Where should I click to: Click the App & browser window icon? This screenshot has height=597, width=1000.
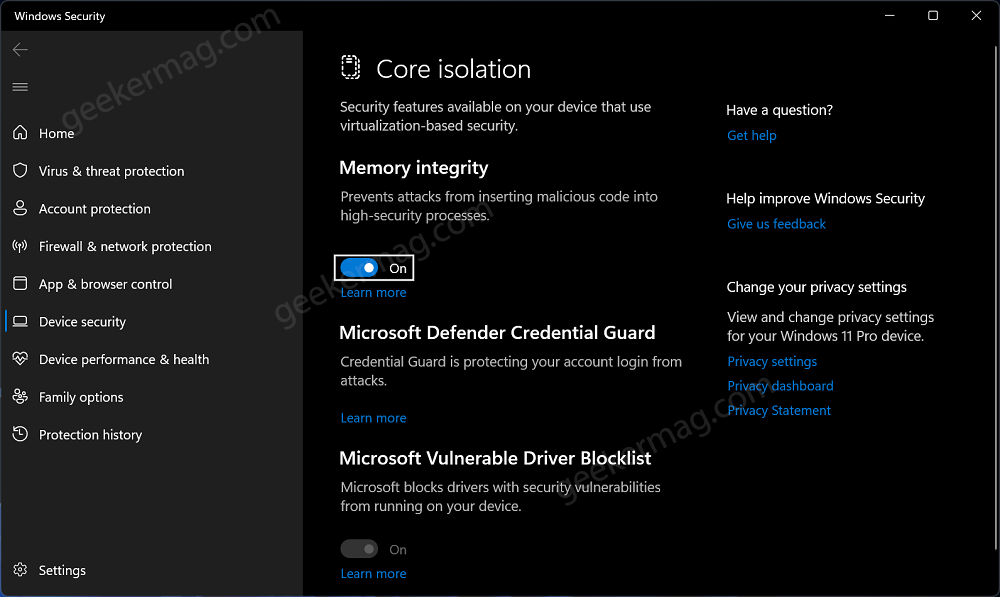(20, 283)
